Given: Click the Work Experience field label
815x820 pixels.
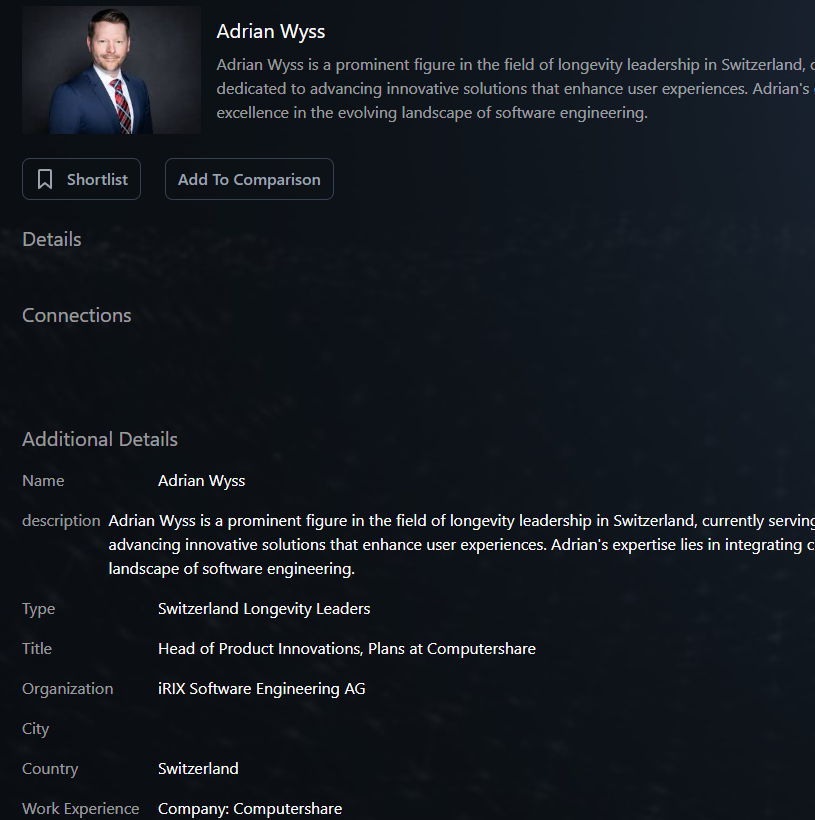Looking at the screenshot, I should point(81,809).
